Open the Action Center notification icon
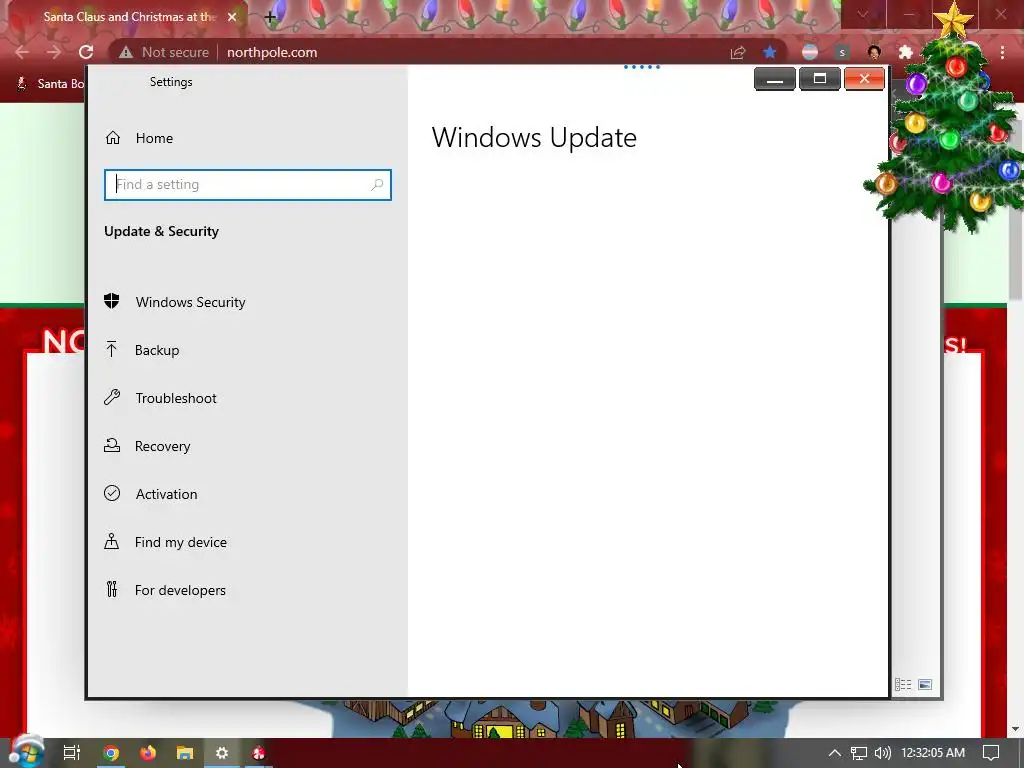The image size is (1024, 768). (991, 753)
